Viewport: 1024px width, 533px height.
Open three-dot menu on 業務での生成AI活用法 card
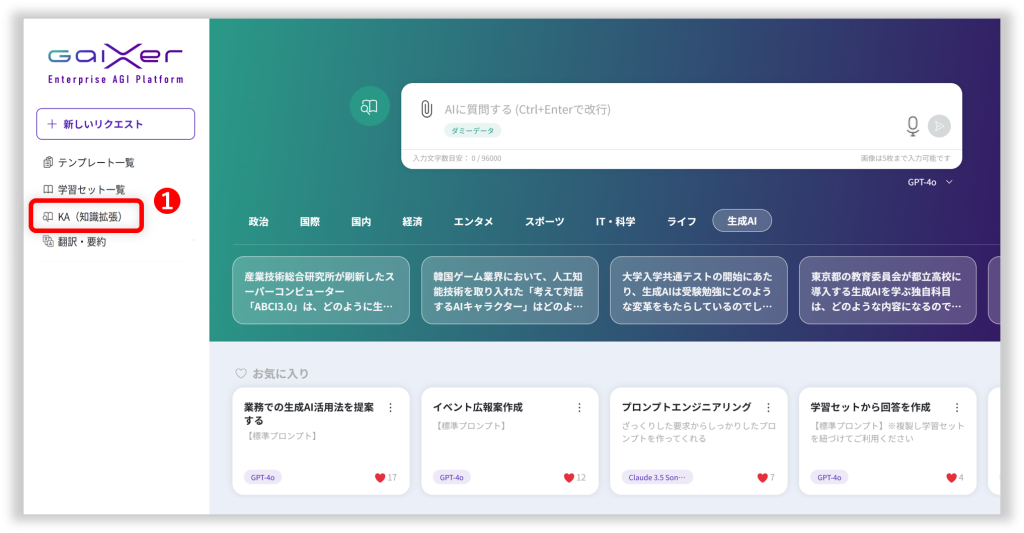point(390,407)
